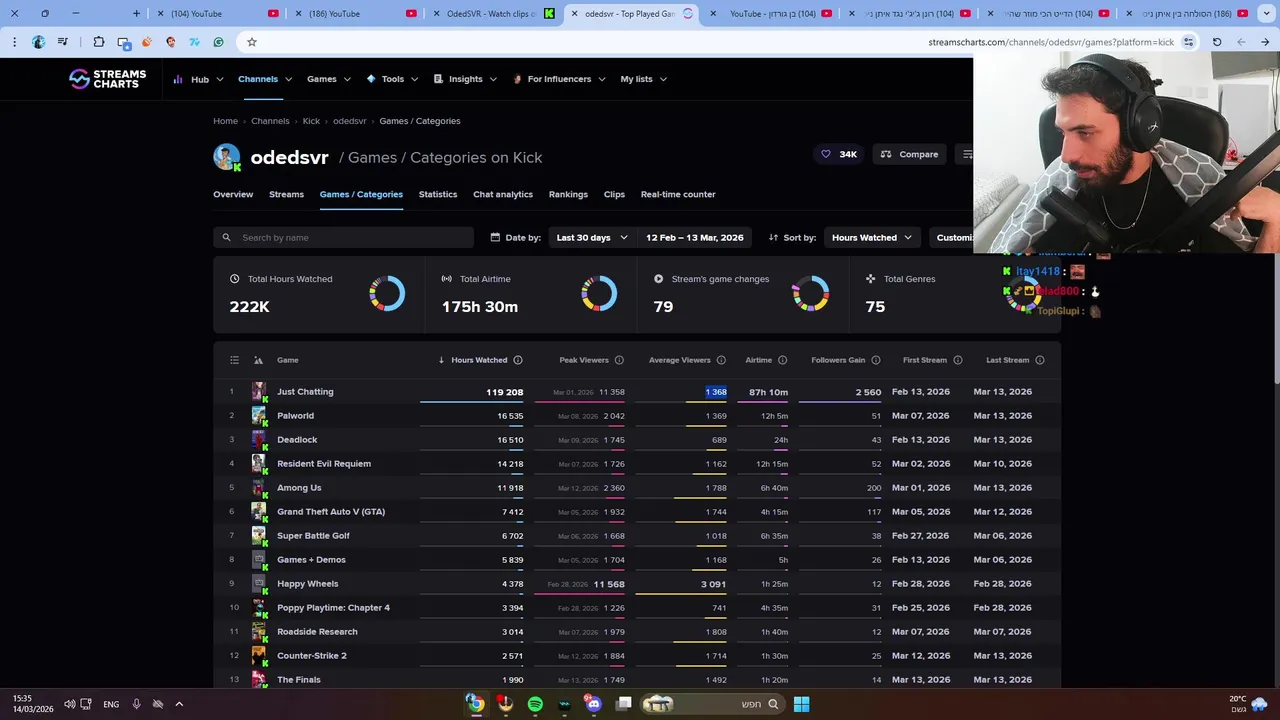1280x720 pixels.
Task: Click the calendar icon next to Date by
Action: (x=495, y=238)
